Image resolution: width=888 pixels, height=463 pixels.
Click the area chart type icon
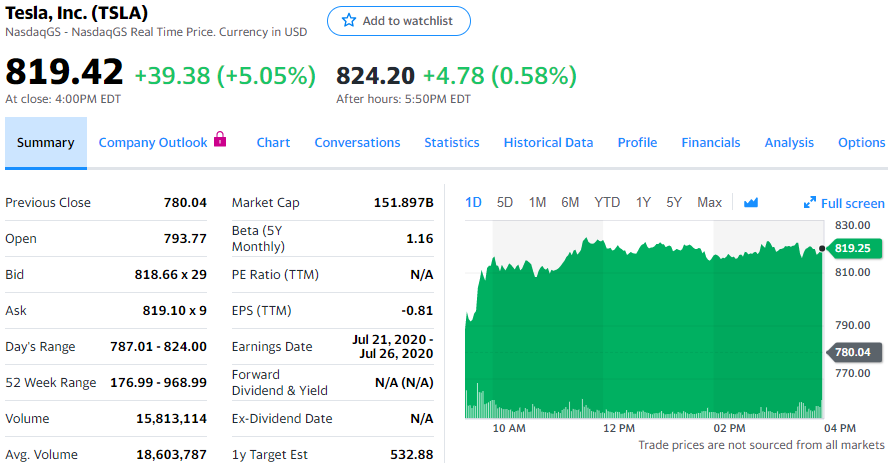coord(751,203)
